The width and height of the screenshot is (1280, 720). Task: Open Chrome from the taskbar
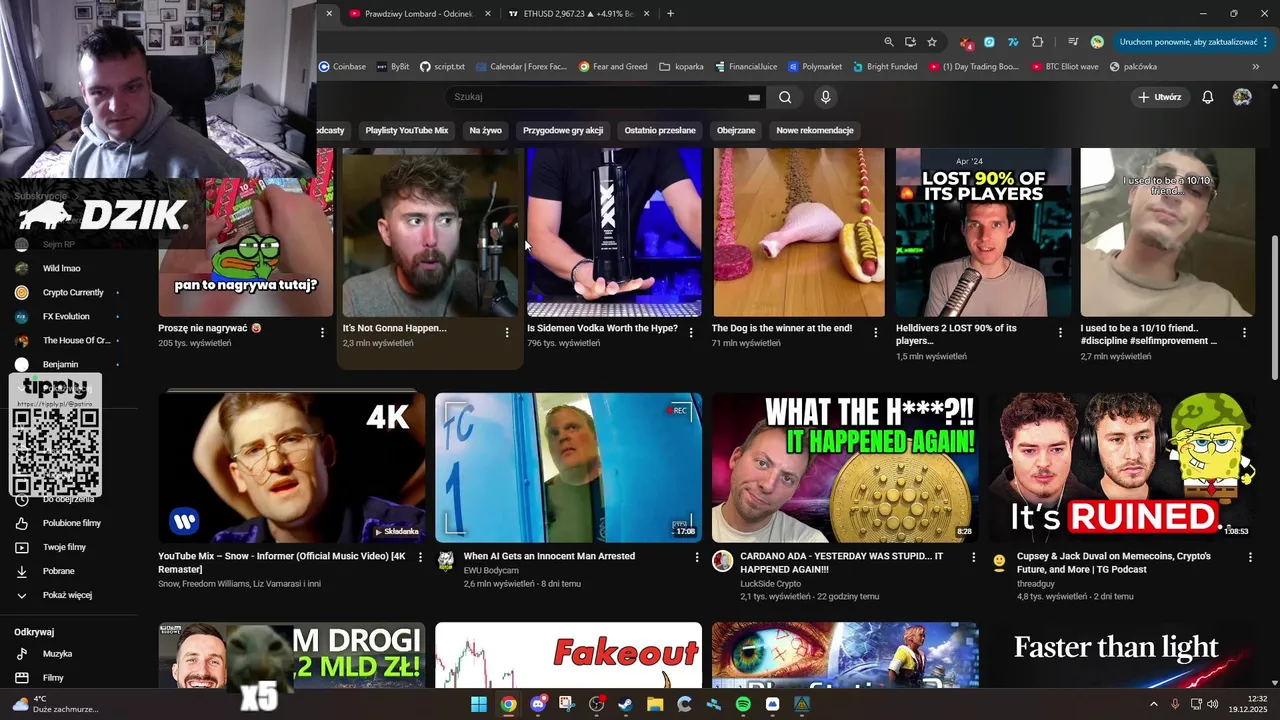tap(508, 704)
